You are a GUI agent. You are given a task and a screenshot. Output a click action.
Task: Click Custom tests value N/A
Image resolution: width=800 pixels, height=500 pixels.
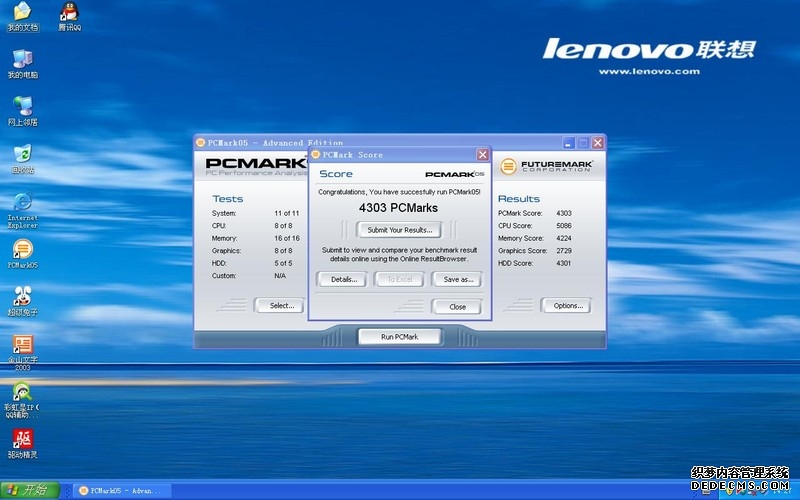280,276
